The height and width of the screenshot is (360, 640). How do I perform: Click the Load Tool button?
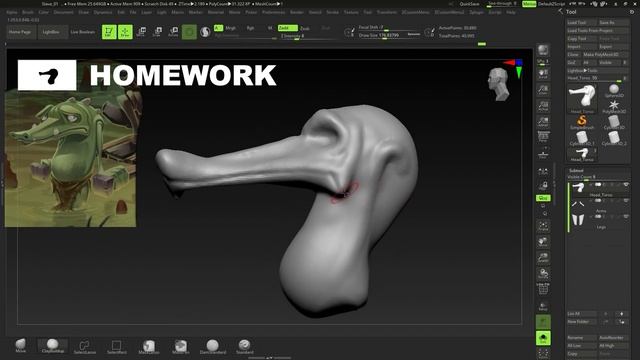[x=582, y=22]
